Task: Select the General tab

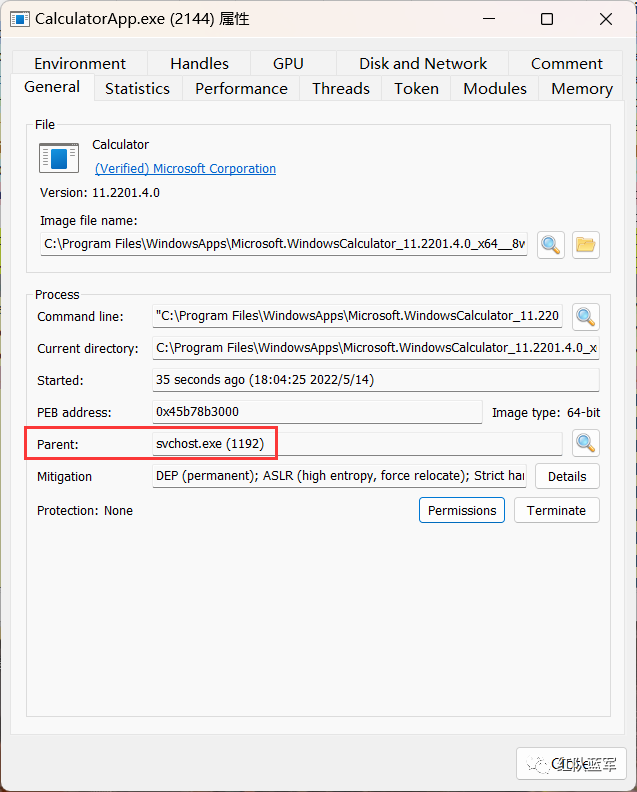Action: (x=52, y=87)
